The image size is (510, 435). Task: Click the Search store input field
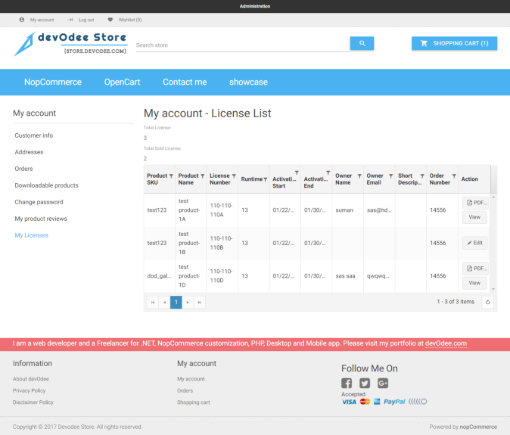click(242, 45)
